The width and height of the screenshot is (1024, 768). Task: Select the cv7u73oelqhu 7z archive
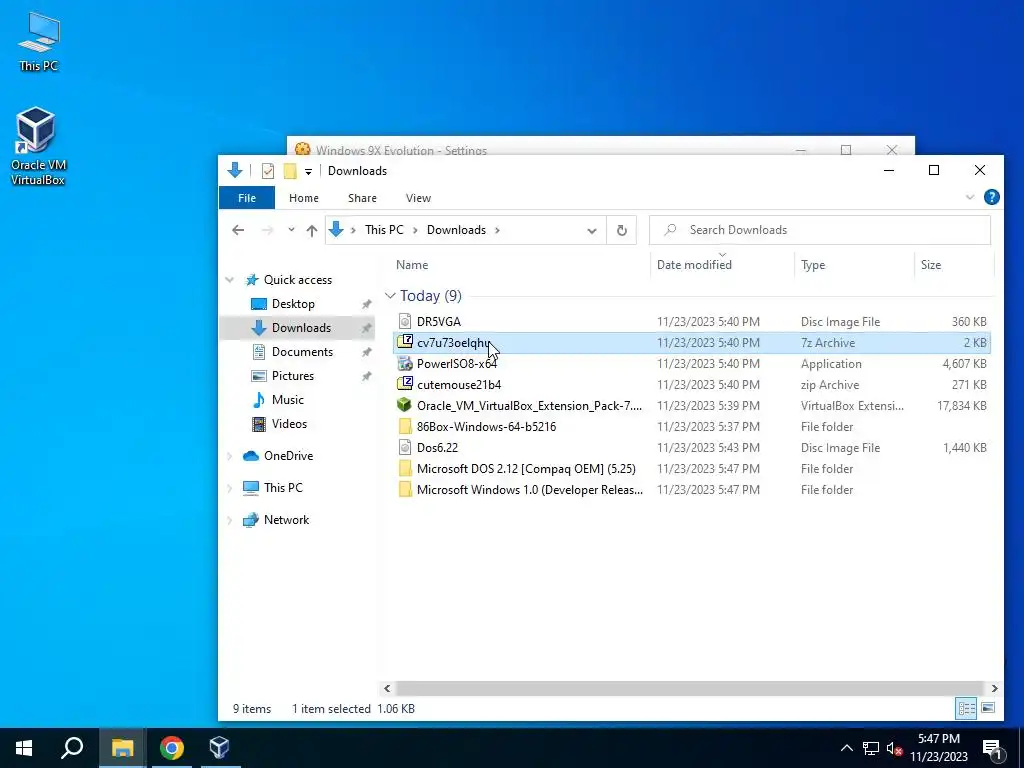692,342
